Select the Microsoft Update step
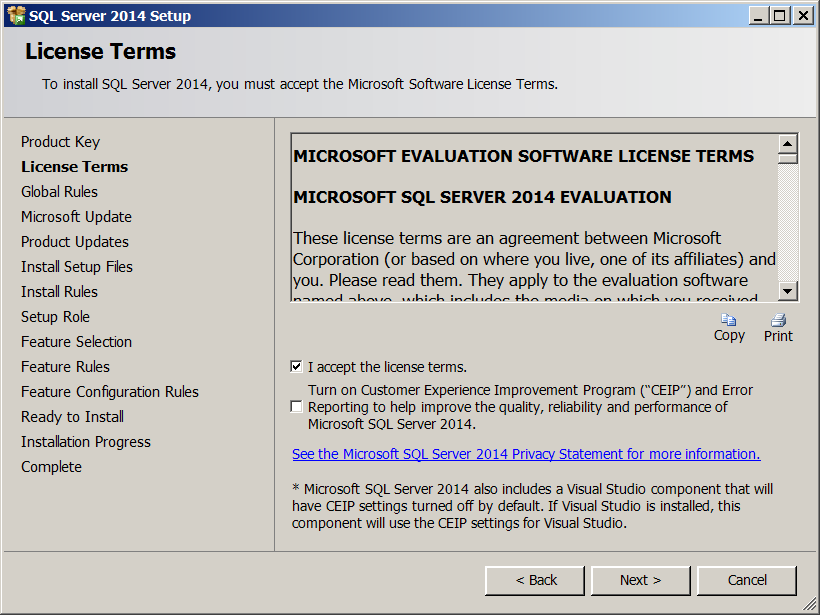This screenshot has width=820, height=615. (x=76, y=217)
